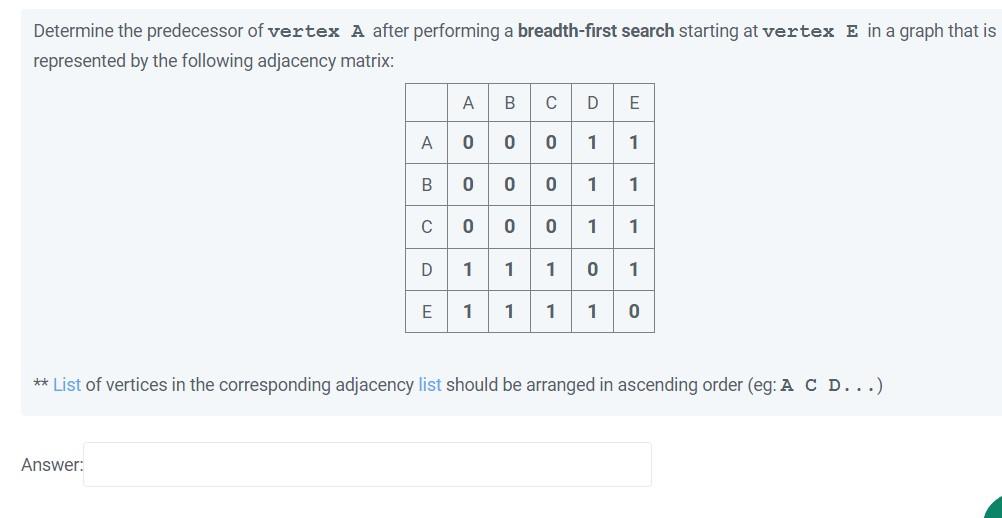Click the cell at row E, column E

(634, 312)
